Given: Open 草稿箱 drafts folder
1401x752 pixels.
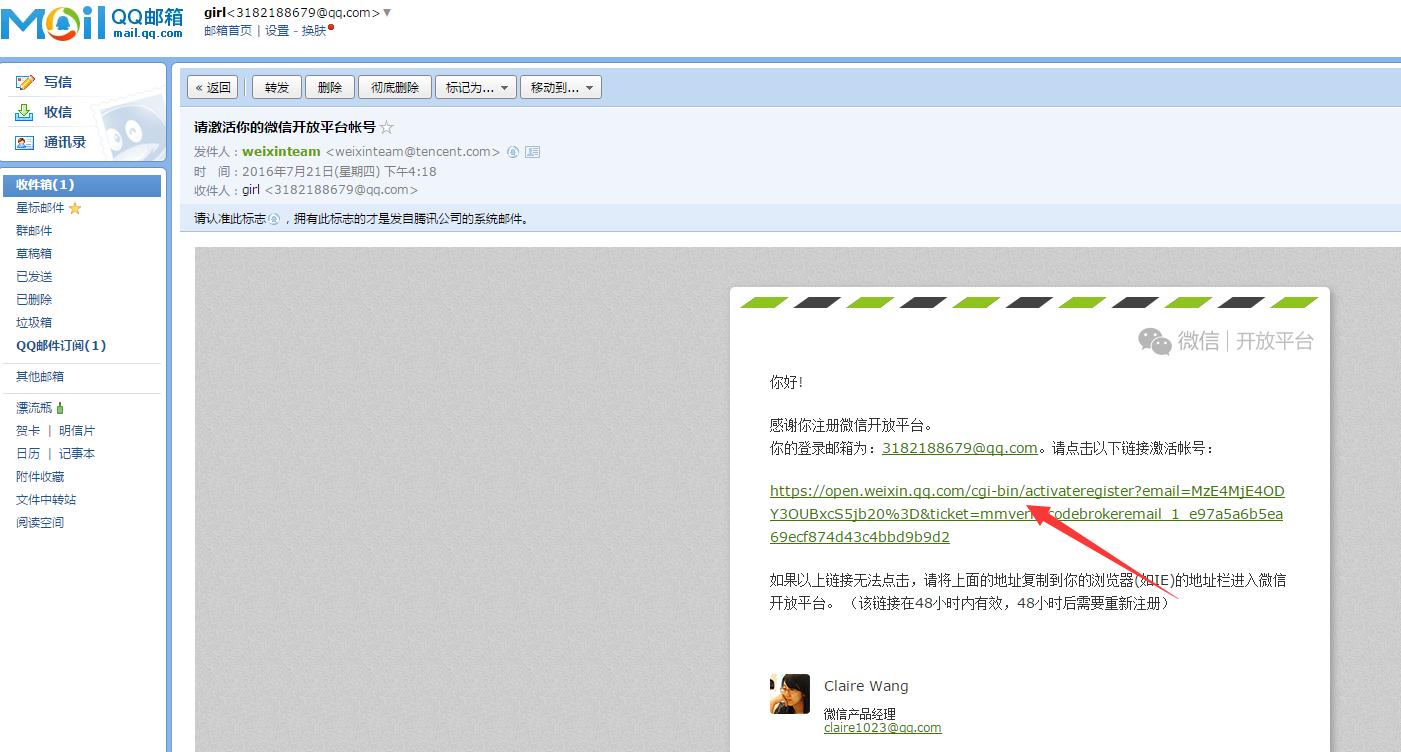Looking at the screenshot, I should (34, 254).
